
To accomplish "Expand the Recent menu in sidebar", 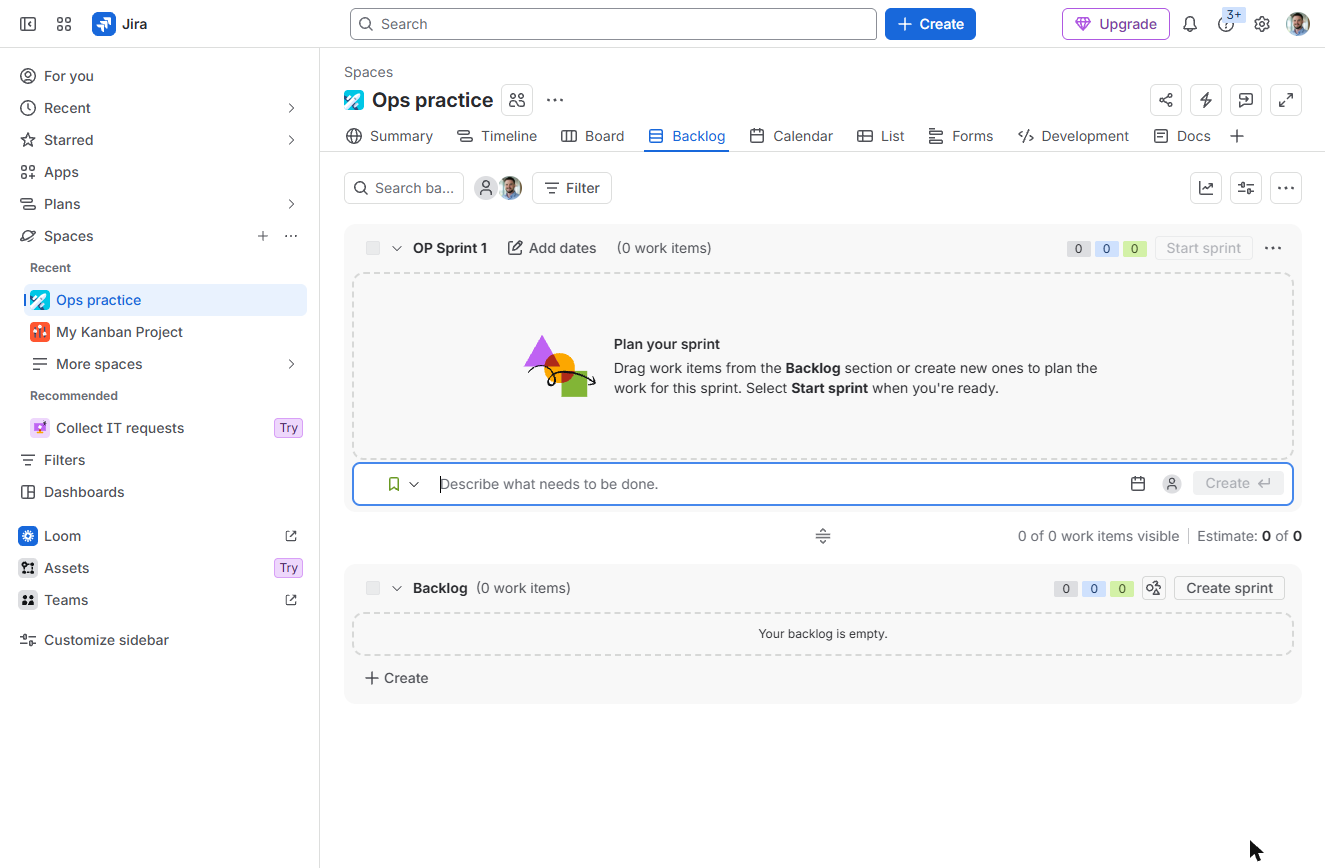I will (291, 108).
